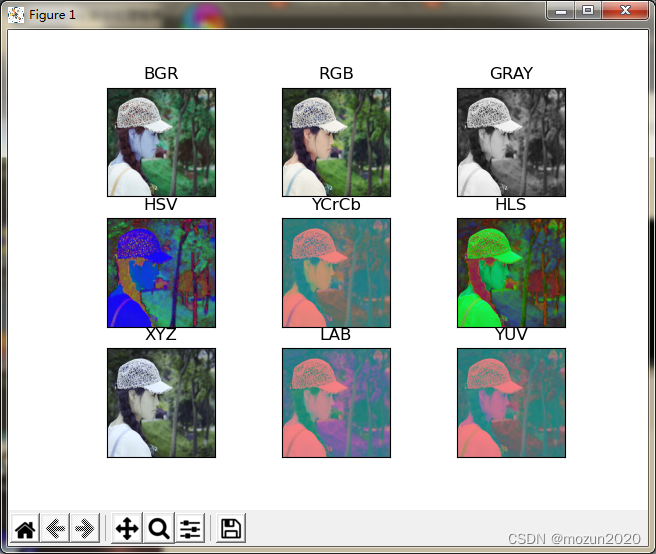Pick the LAB subplot image
Screen dimensions: 656x554
coord(336,403)
